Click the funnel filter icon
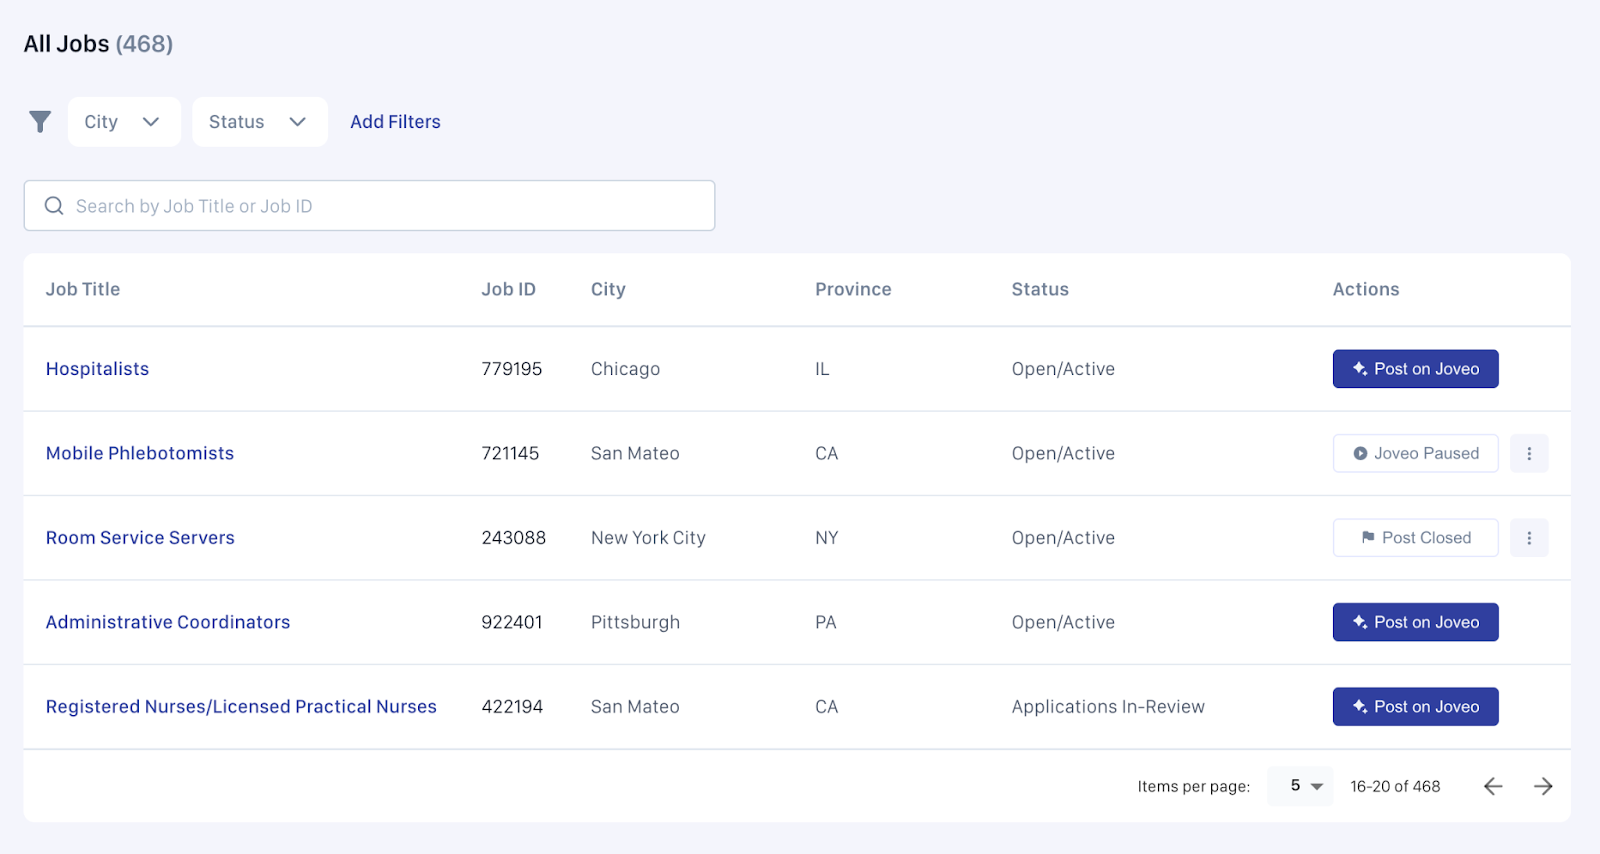This screenshot has height=854, width=1600. [40, 122]
